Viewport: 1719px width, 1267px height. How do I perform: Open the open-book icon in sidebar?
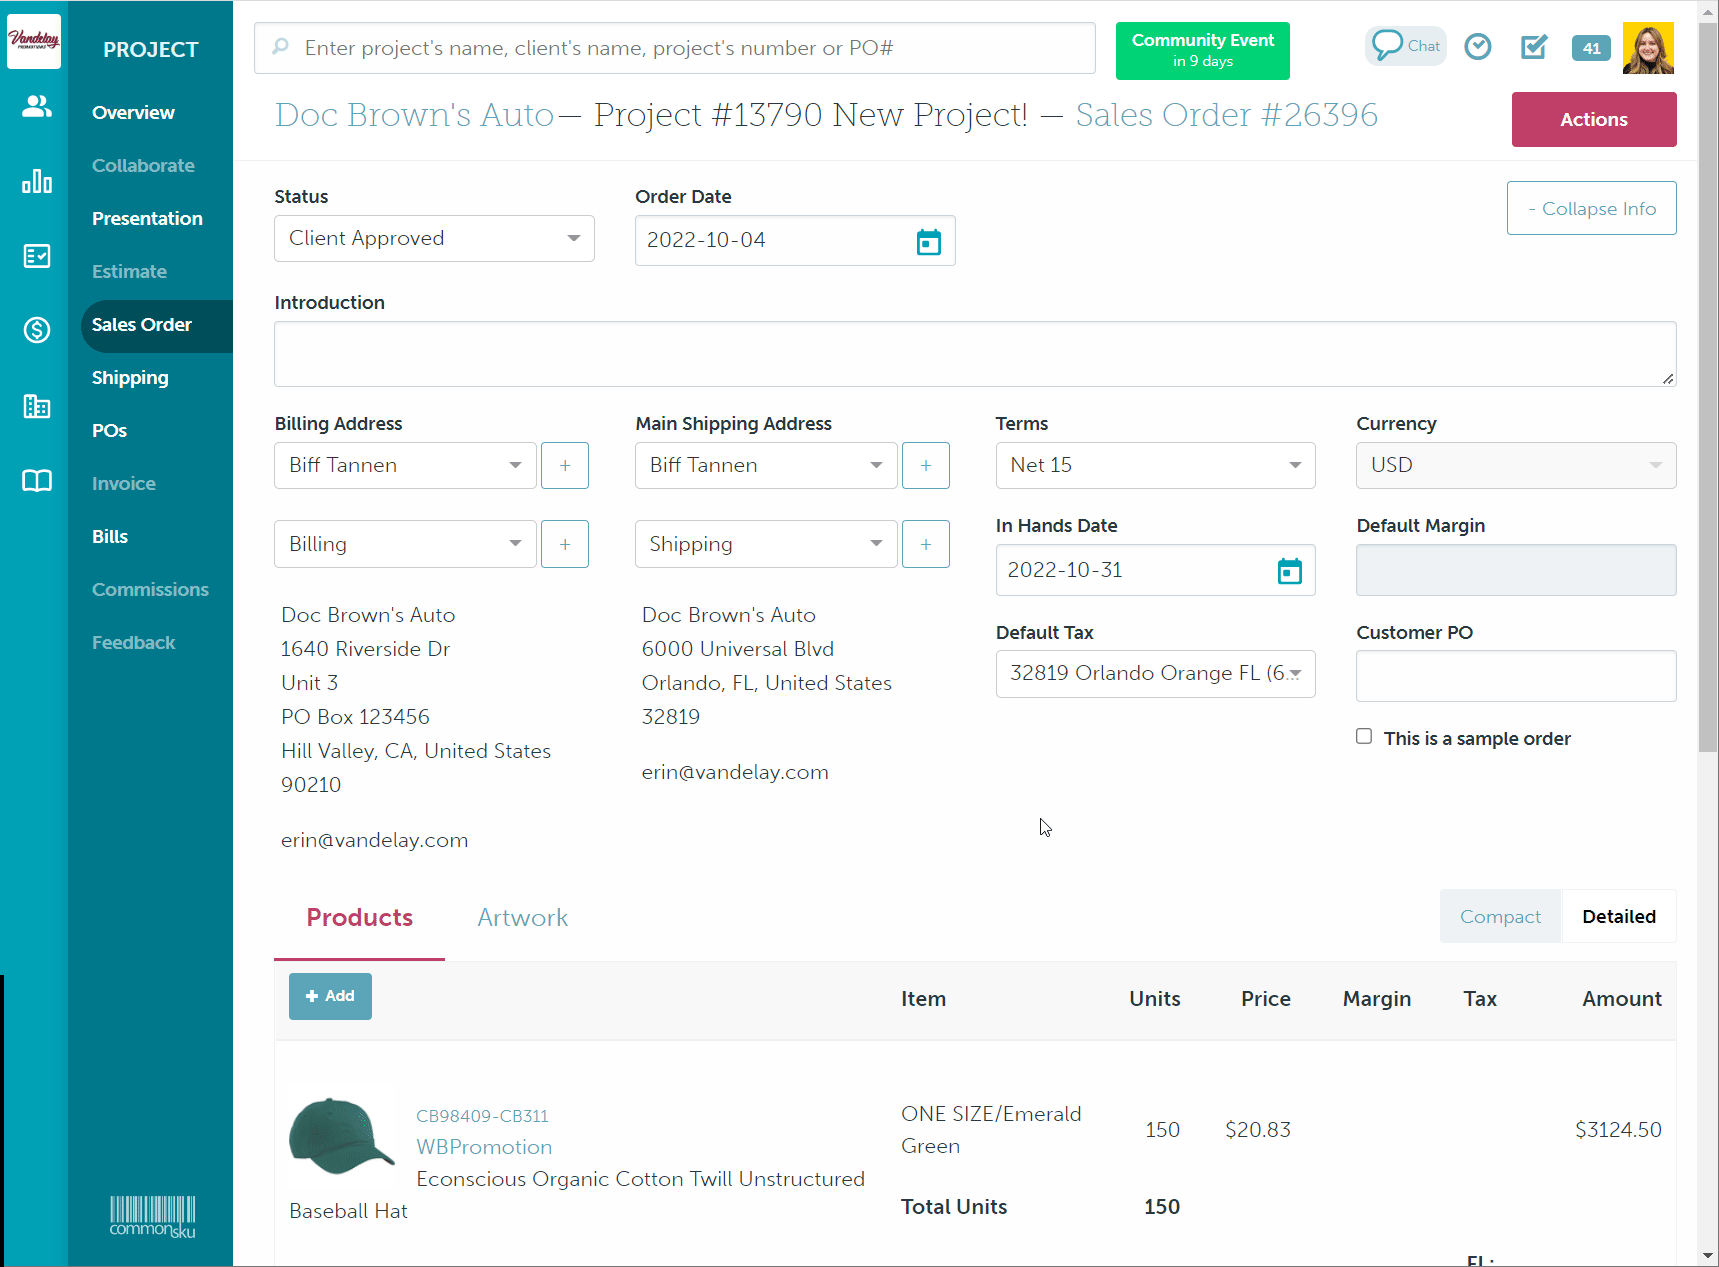coord(37,481)
